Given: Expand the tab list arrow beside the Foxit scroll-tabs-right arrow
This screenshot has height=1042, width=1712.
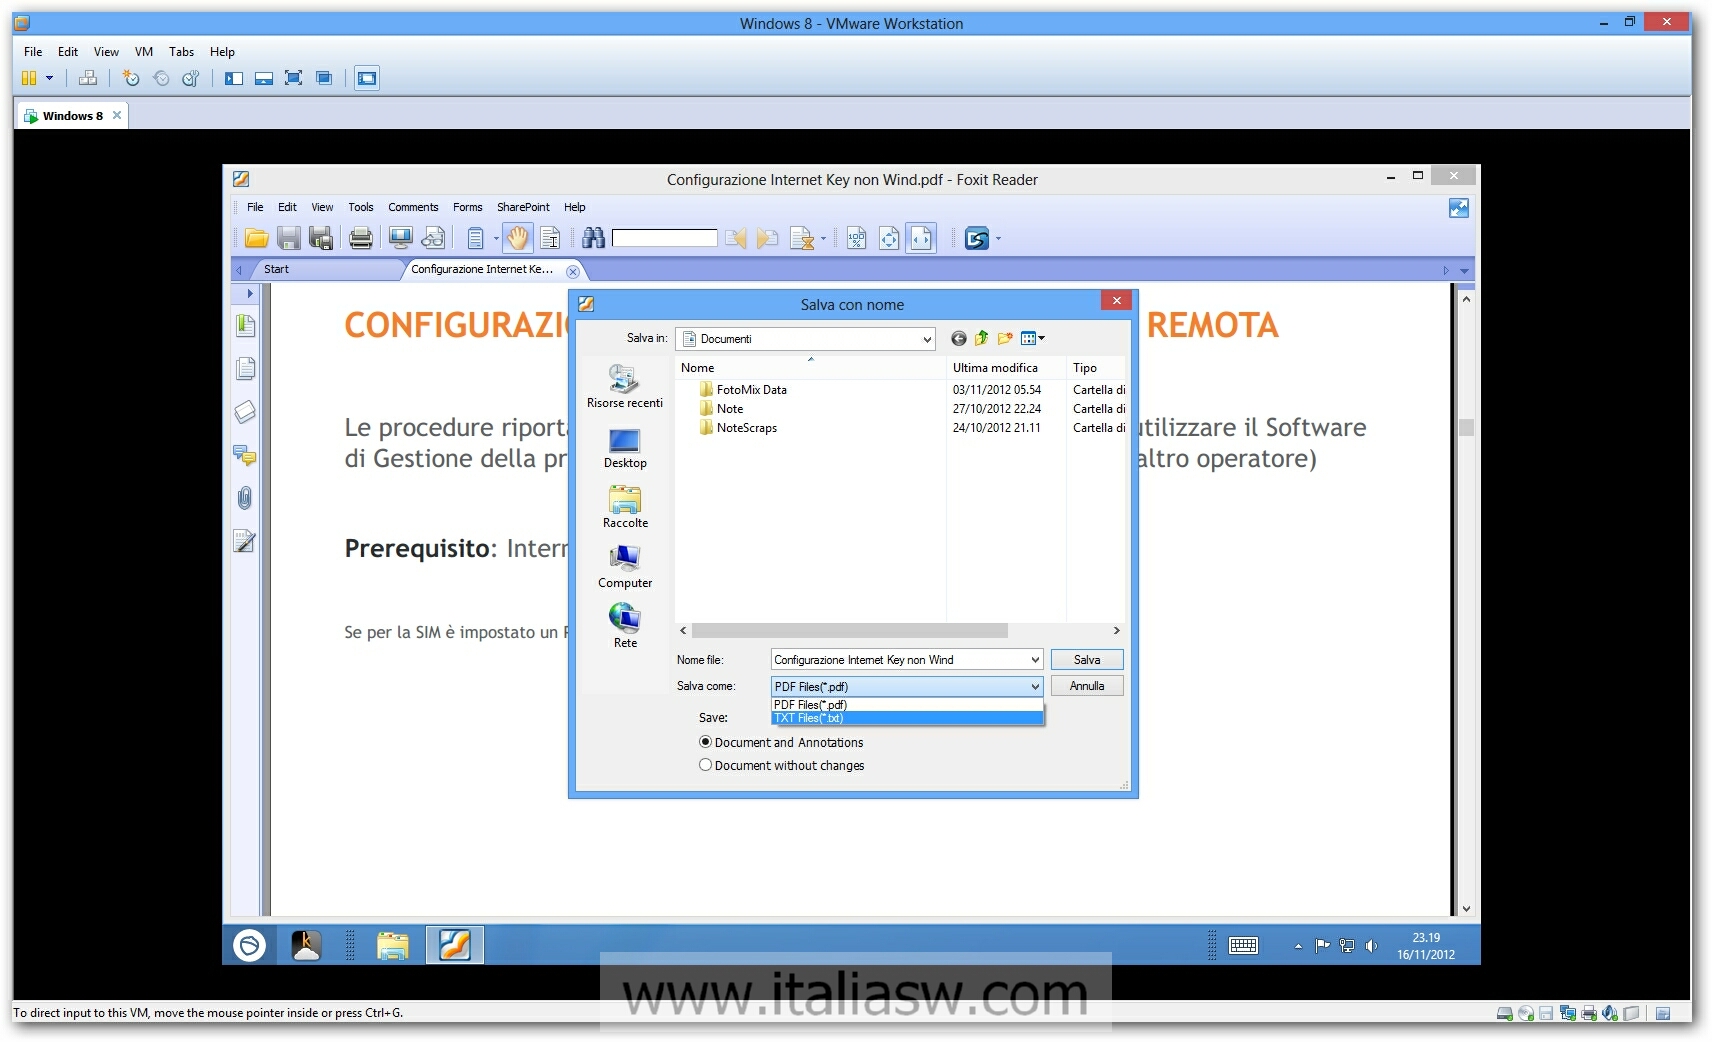Looking at the screenshot, I should (x=1464, y=271).
